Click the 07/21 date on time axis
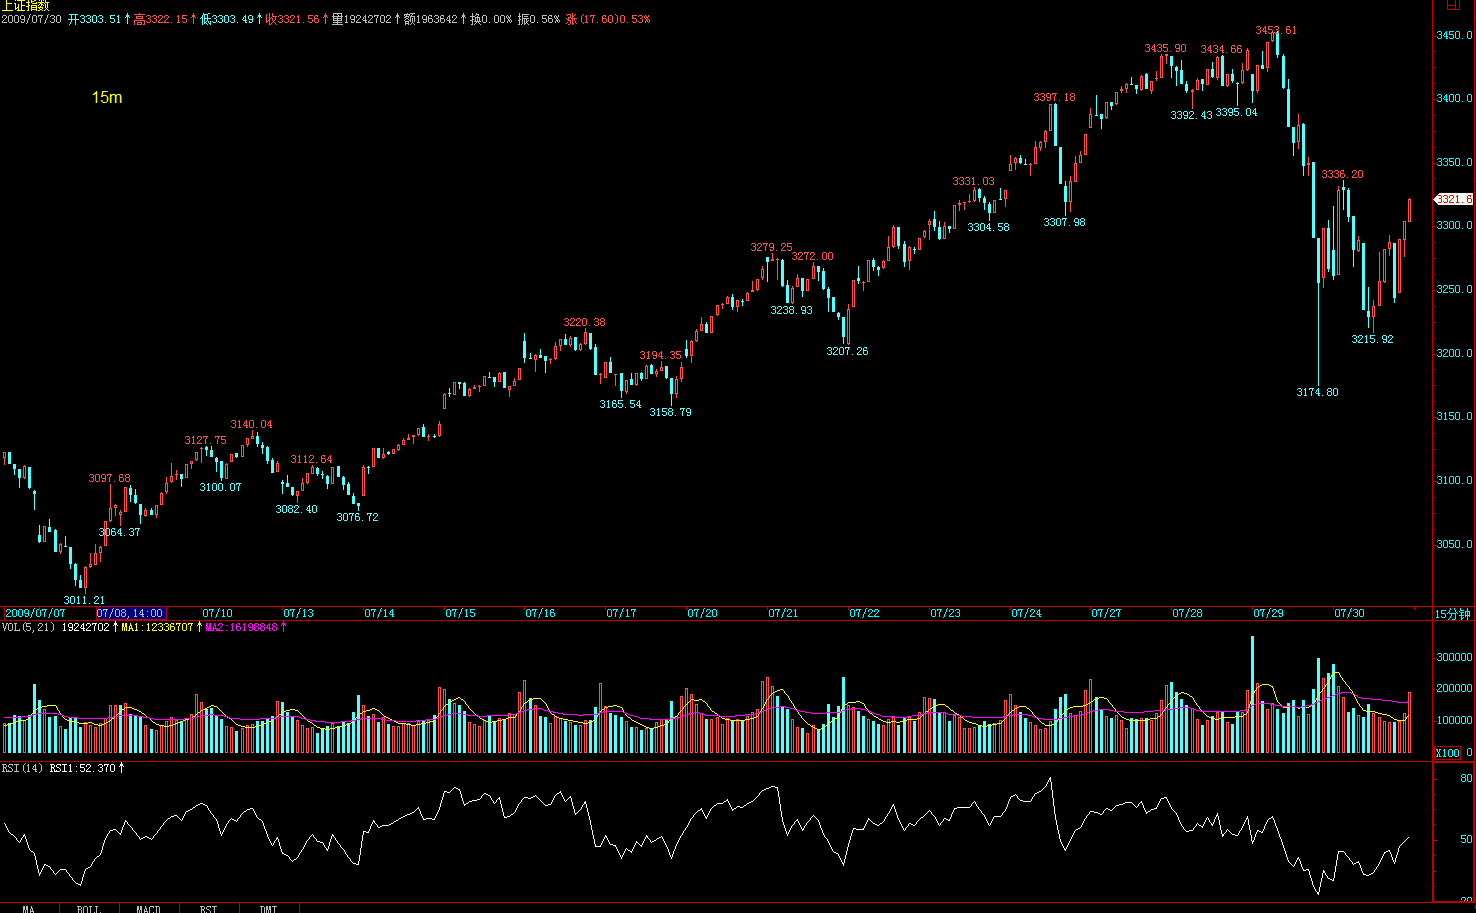The image size is (1476, 913). (783, 614)
